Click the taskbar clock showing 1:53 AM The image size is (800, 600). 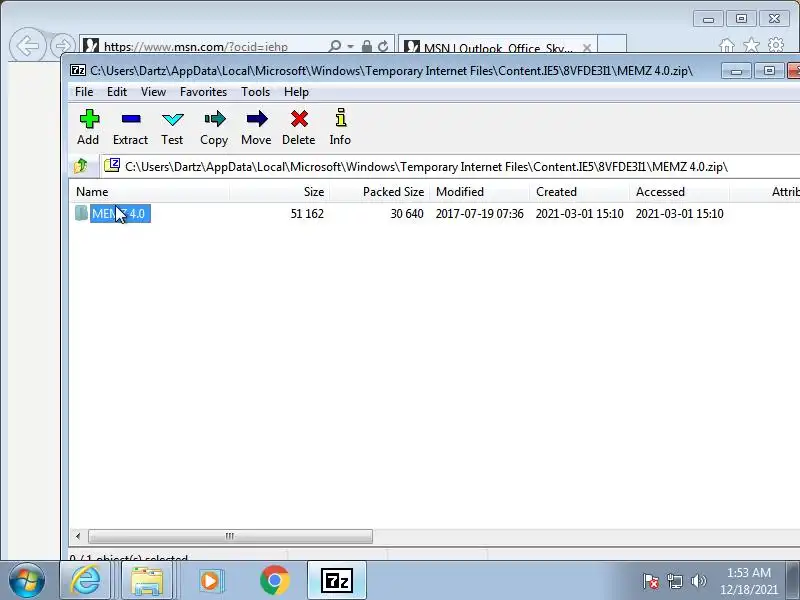pos(748,581)
